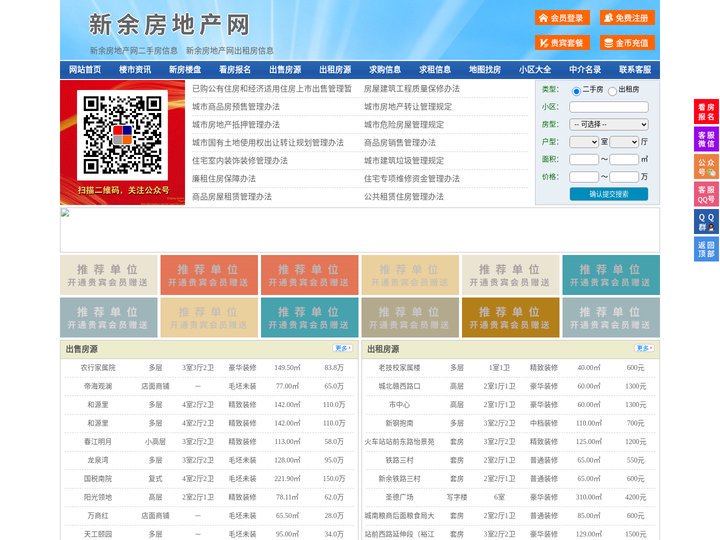Open the 房型 可选择 dropdown
The width and height of the screenshot is (720, 540).
pos(609,124)
